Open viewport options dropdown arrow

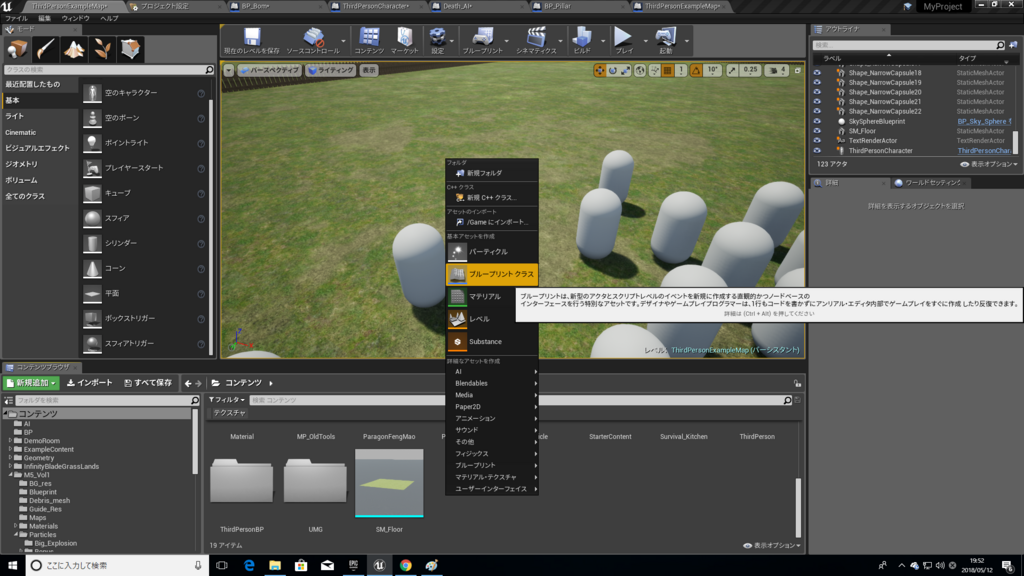(229, 71)
